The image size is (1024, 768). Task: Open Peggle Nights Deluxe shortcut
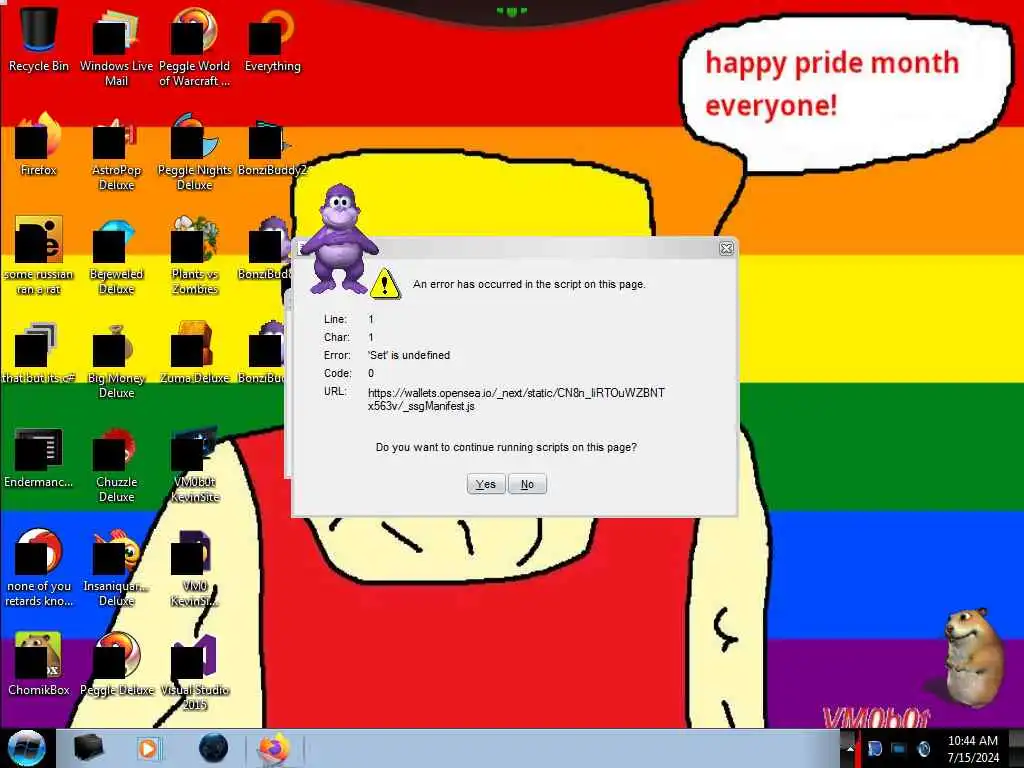tap(194, 152)
